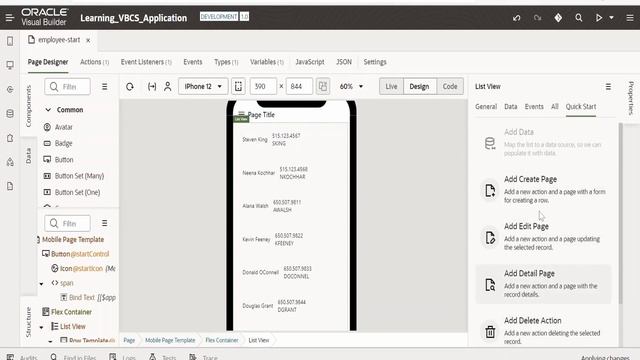The height and width of the screenshot is (360, 640).
Task: Run the application preview play button
Action: 599,18
